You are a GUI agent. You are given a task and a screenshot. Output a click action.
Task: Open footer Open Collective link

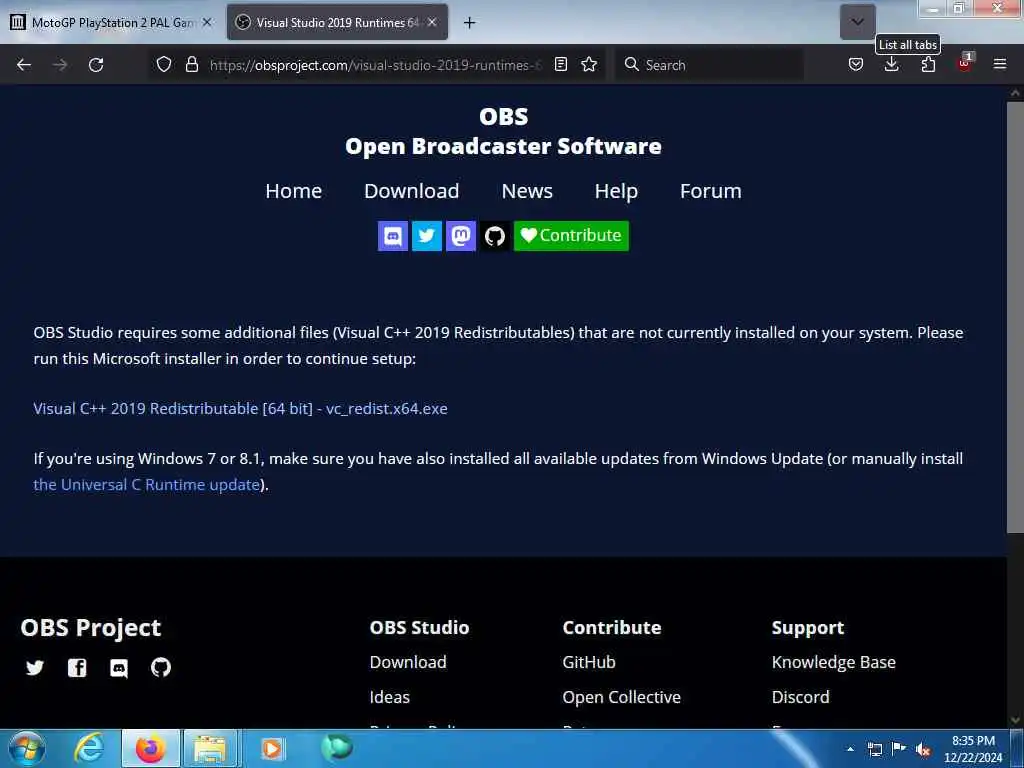[622, 697]
